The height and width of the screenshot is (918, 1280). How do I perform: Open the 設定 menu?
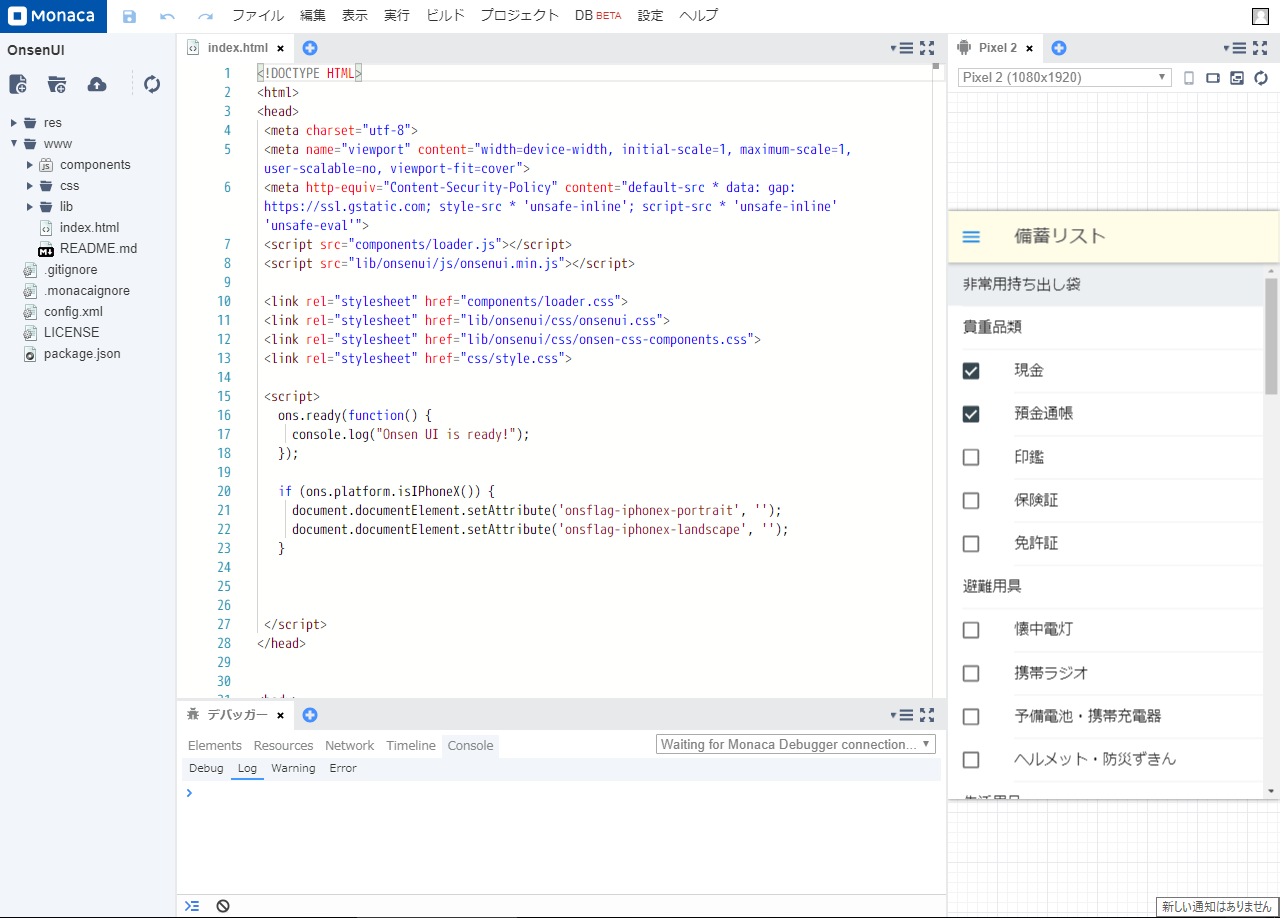tap(651, 16)
